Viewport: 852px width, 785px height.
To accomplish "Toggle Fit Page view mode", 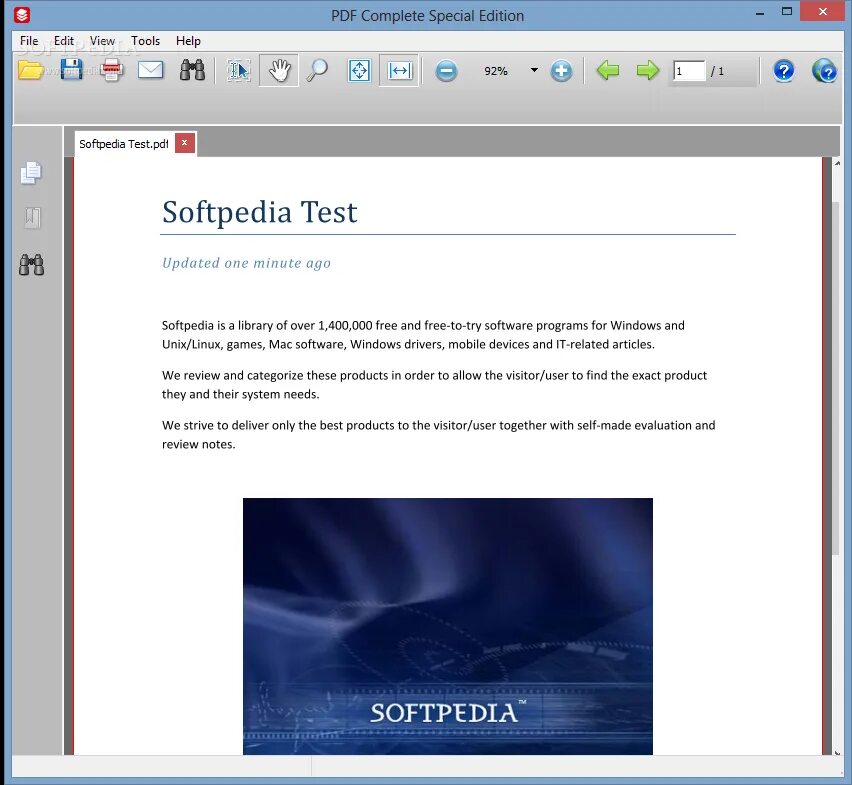I will pos(359,71).
